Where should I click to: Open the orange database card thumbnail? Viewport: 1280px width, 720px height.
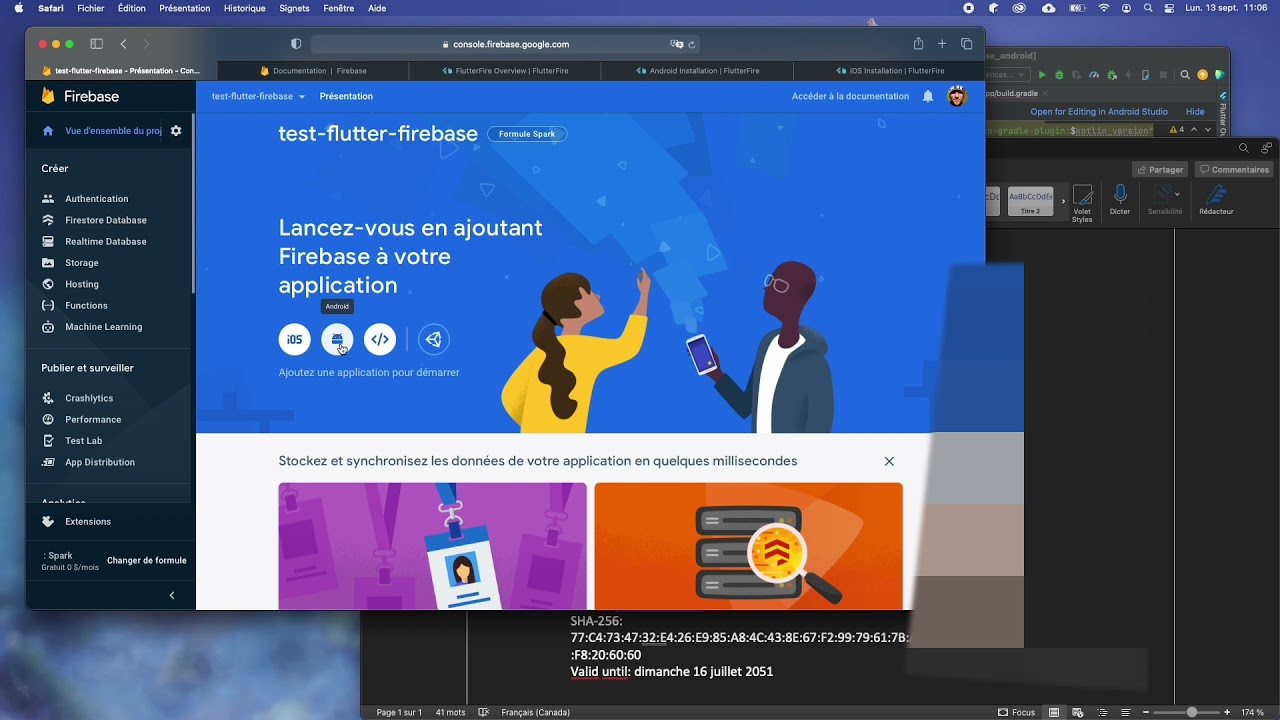click(x=748, y=546)
